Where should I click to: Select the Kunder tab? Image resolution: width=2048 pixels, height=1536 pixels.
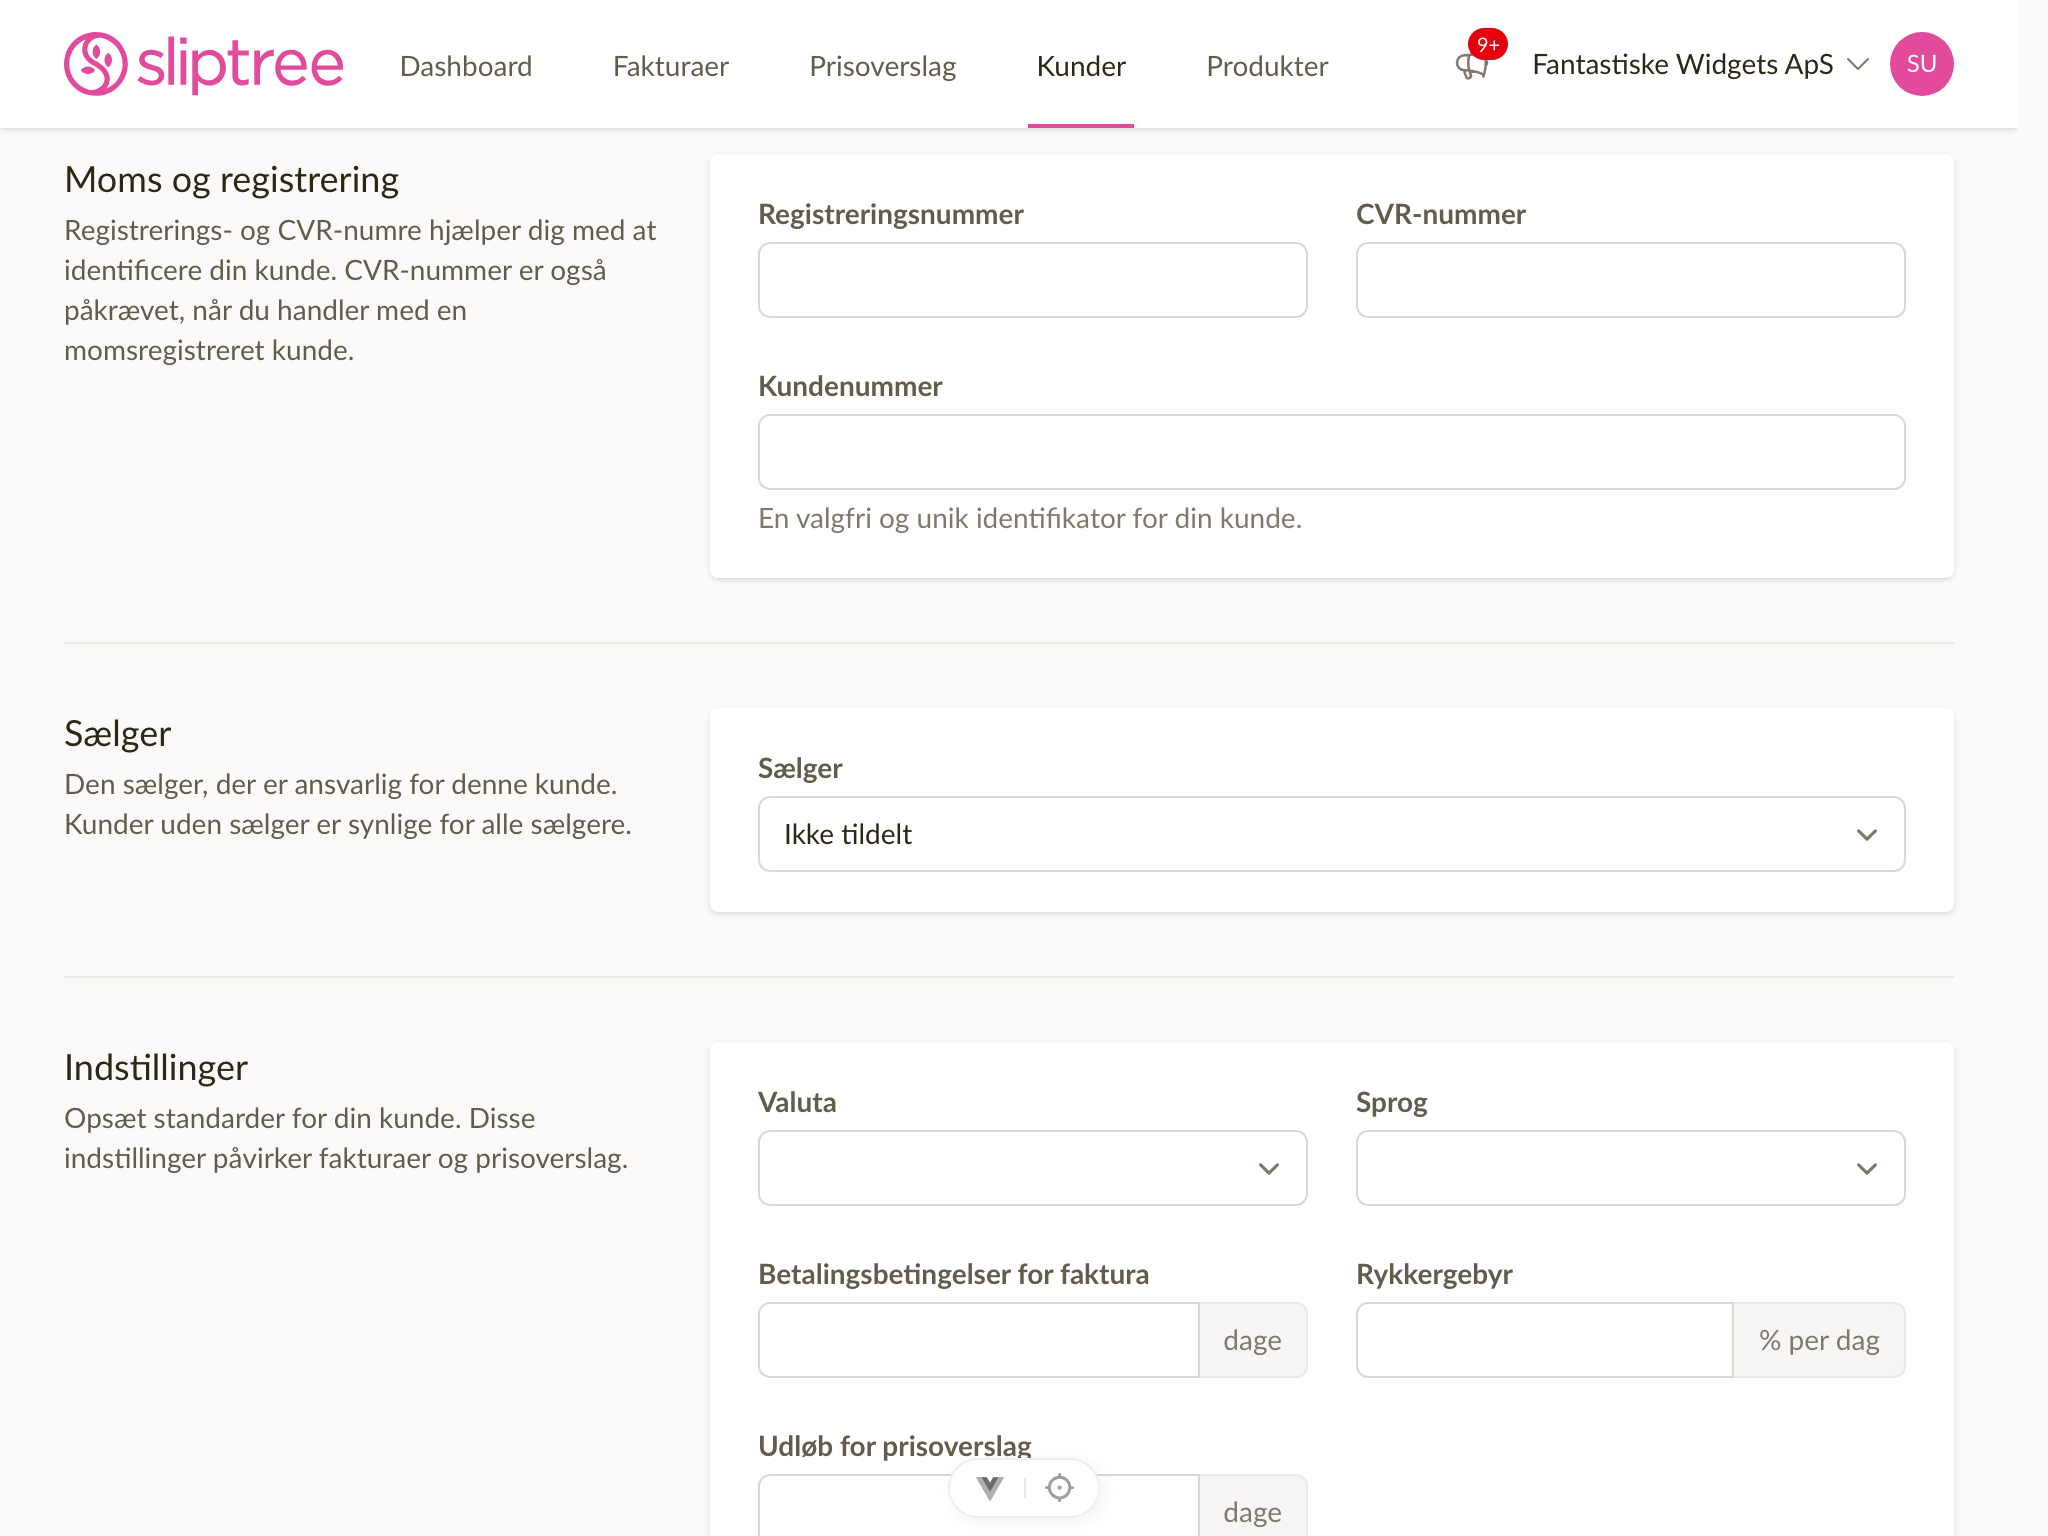pyautogui.click(x=1081, y=66)
